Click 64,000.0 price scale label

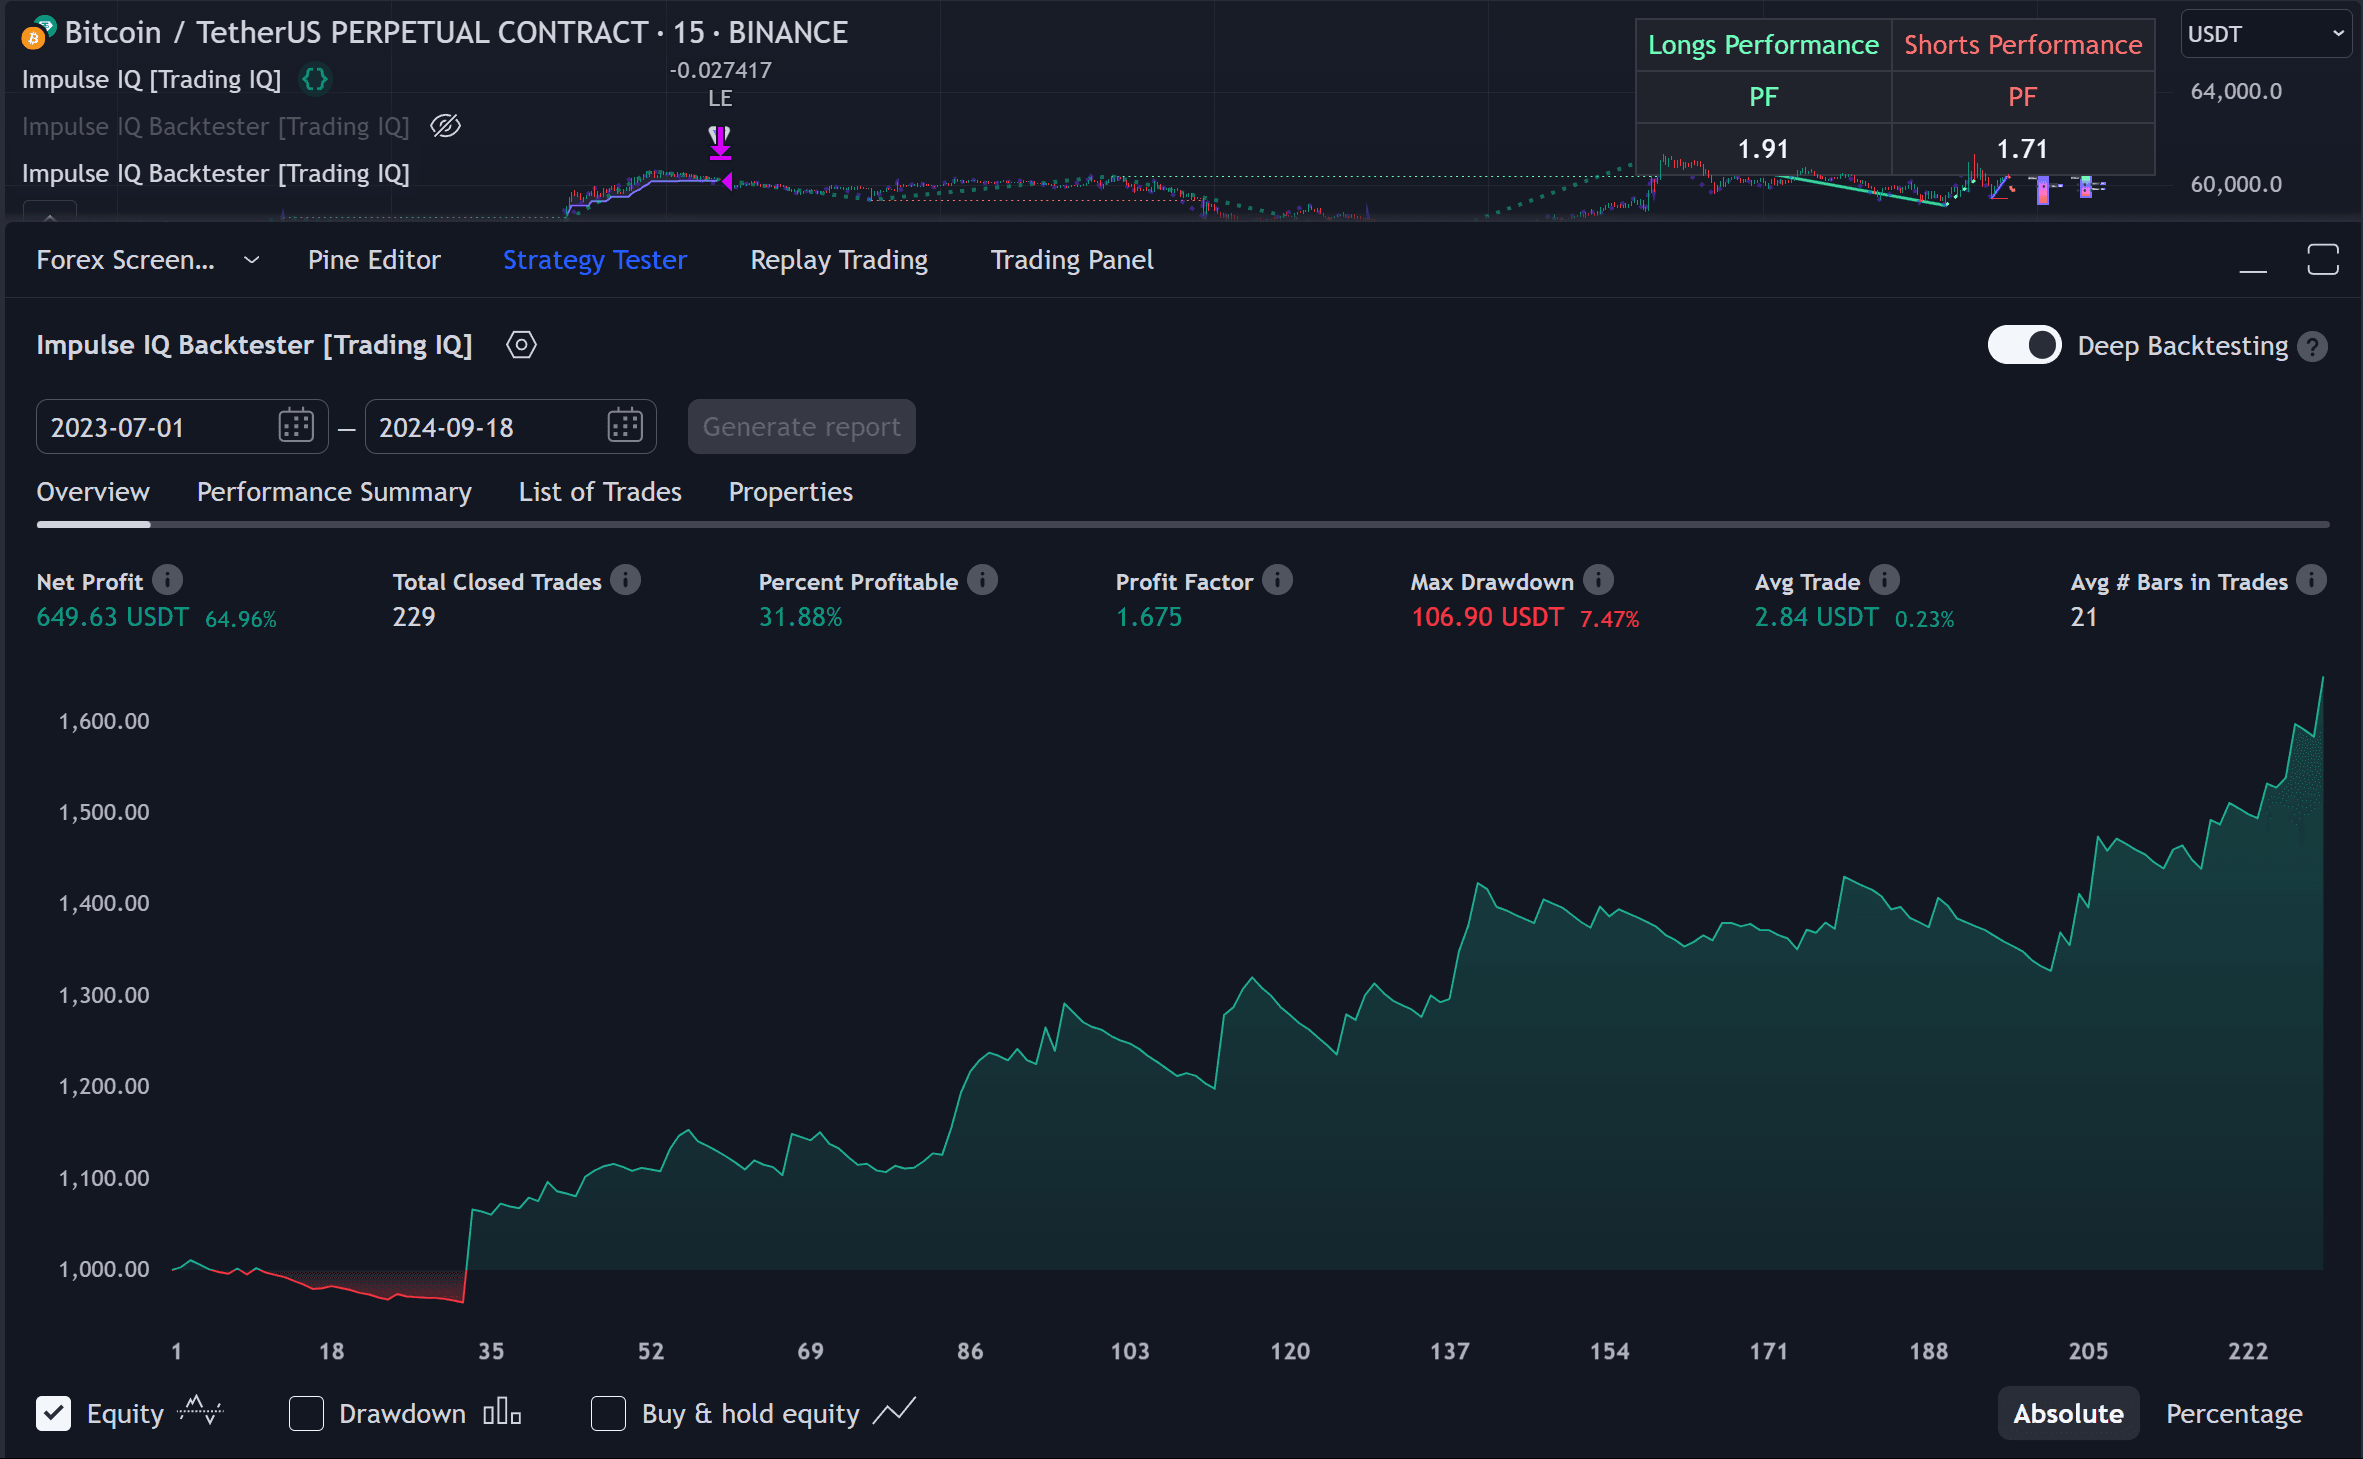click(x=2236, y=91)
